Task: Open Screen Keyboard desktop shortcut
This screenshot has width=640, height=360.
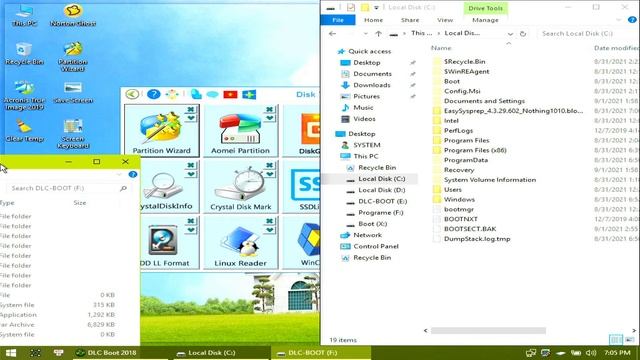Action: [x=73, y=134]
